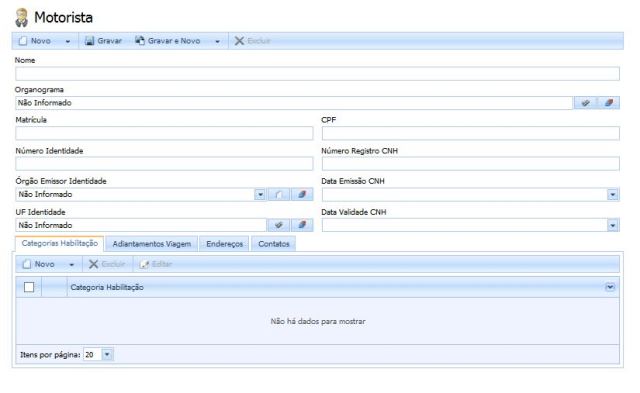This screenshot has width=640, height=393.
Task: Click the 'Não há dados para mostrar' text
Action: click(x=318, y=322)
